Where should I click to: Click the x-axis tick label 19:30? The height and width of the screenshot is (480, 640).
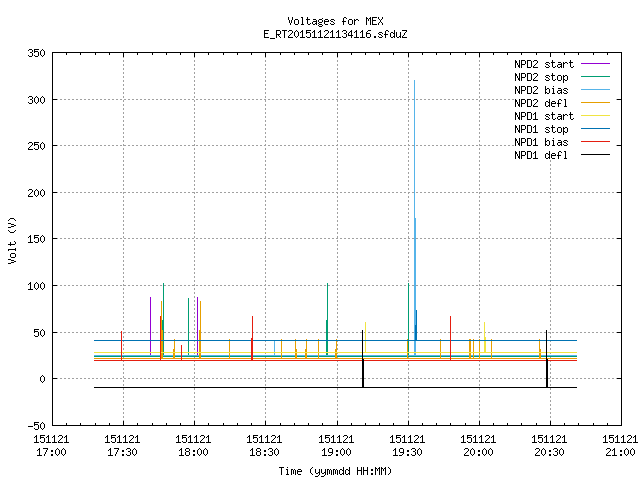click(x=407, y=452)
